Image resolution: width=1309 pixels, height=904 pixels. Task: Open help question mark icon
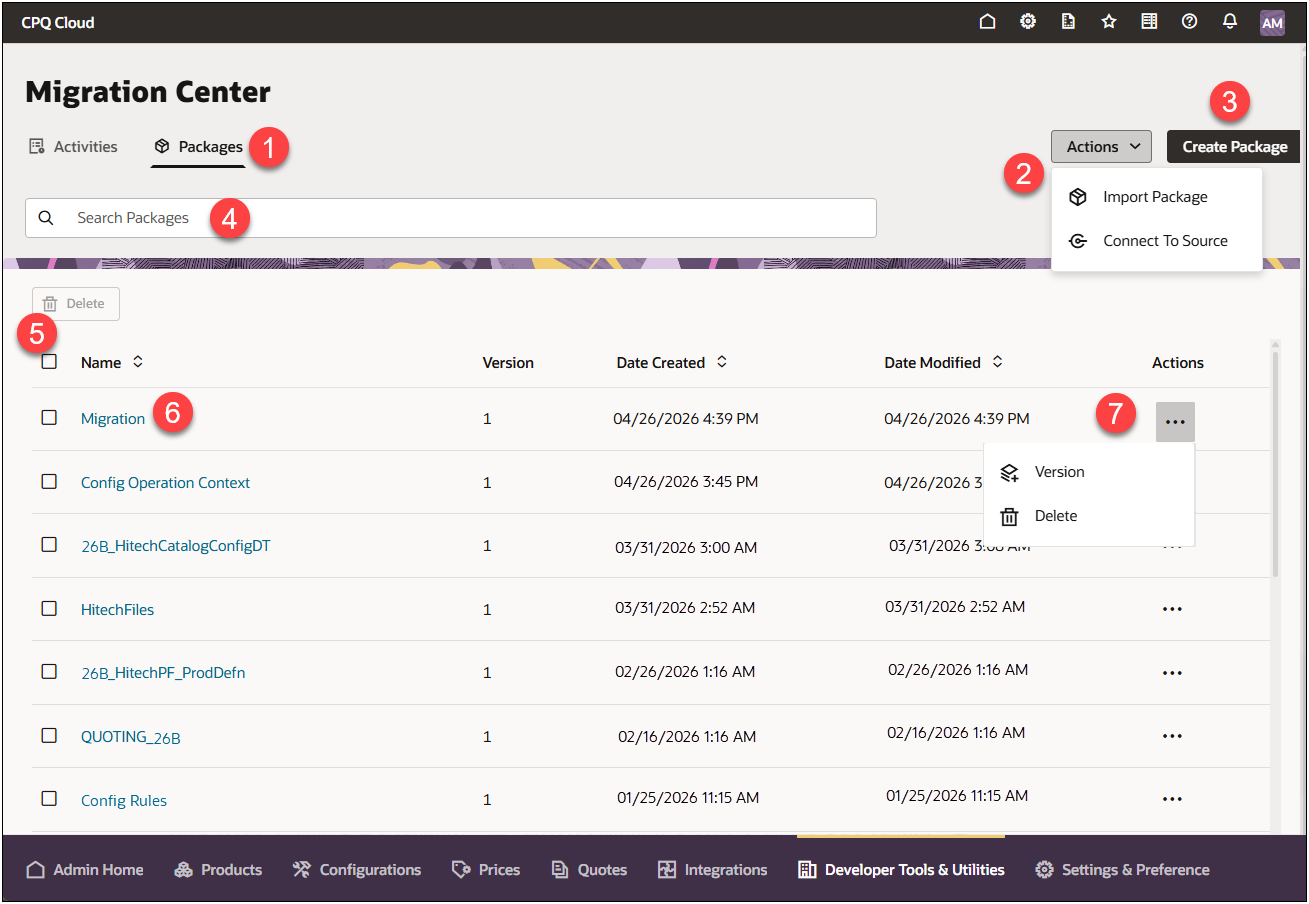[1189, 22]
